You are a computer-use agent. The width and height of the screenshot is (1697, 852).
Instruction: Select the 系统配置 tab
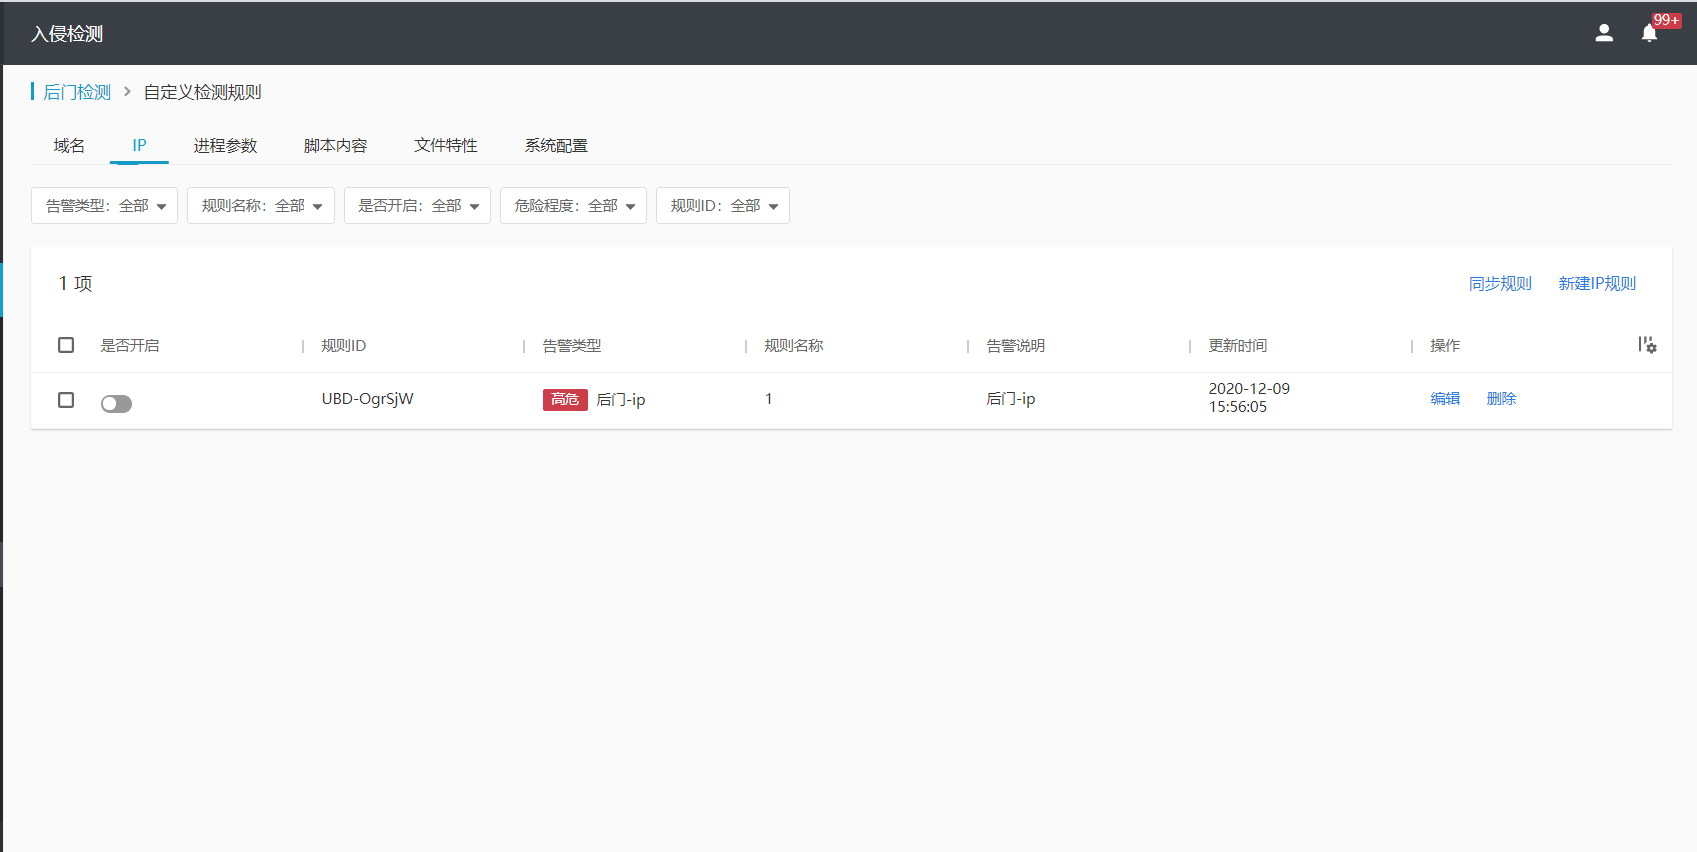click(x=556, y=146)
